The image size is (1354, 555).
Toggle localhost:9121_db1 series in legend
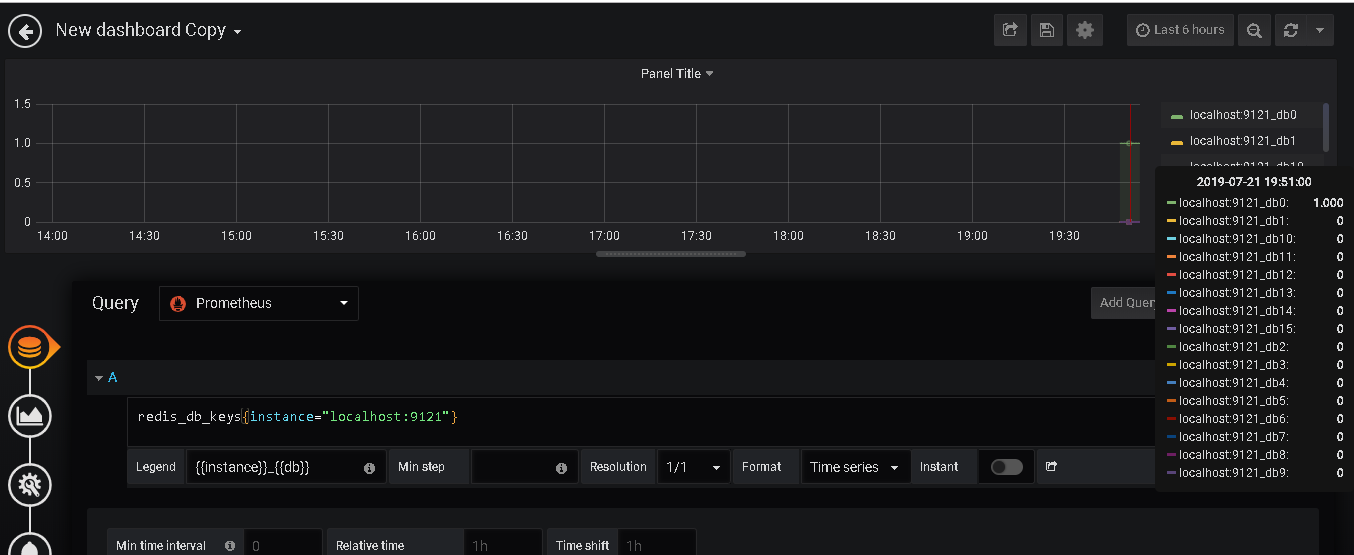(1243, 141)
